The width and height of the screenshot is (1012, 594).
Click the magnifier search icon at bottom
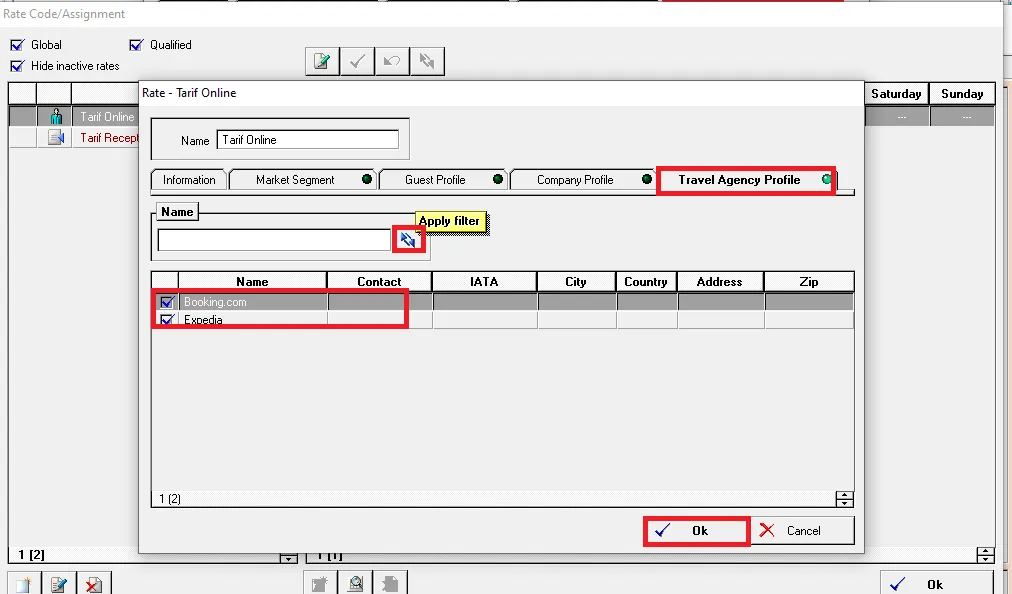[x=356, y=584]
